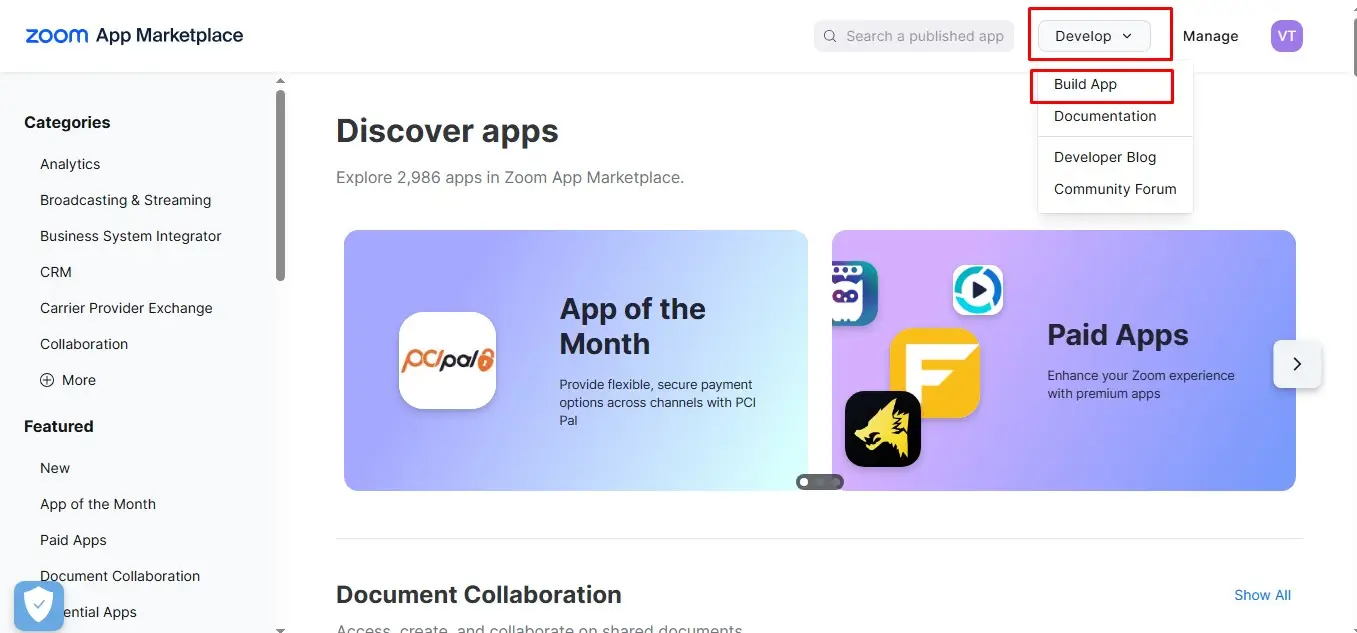Go to the Manage page

(1210, 36)
